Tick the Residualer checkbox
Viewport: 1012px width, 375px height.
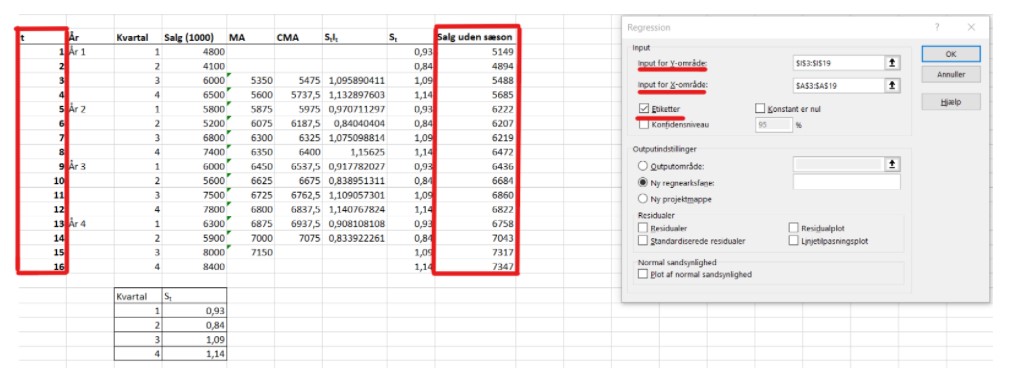(x=643, y=228)
